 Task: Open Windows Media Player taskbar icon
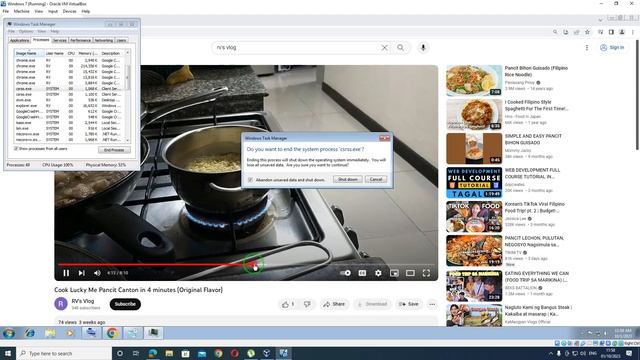pos(70,333)
